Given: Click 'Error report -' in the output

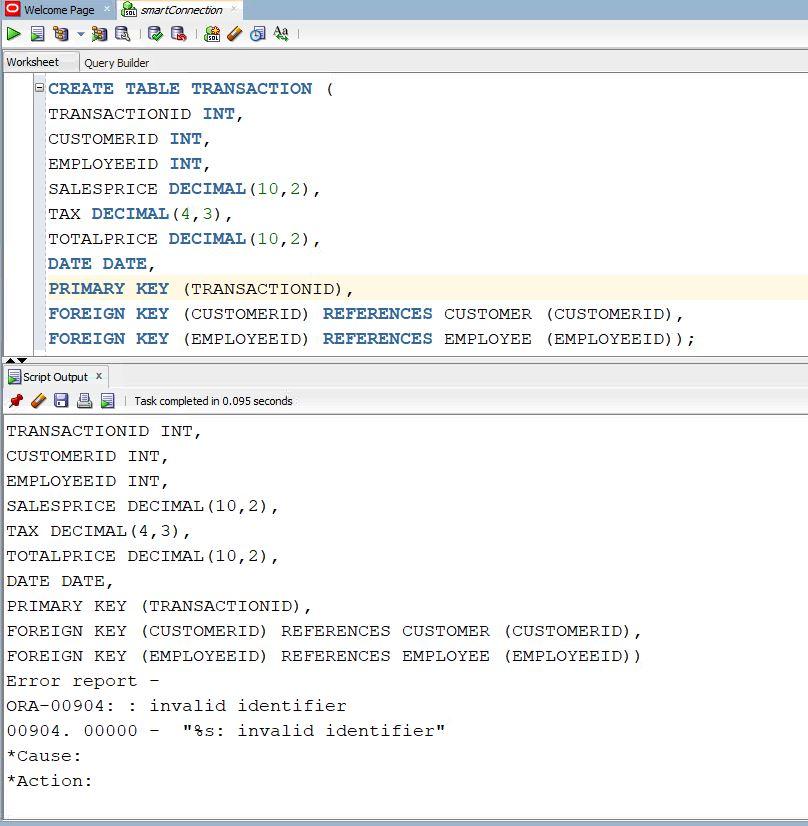Looking at the screenshot, I should click(x=83, y=681).
